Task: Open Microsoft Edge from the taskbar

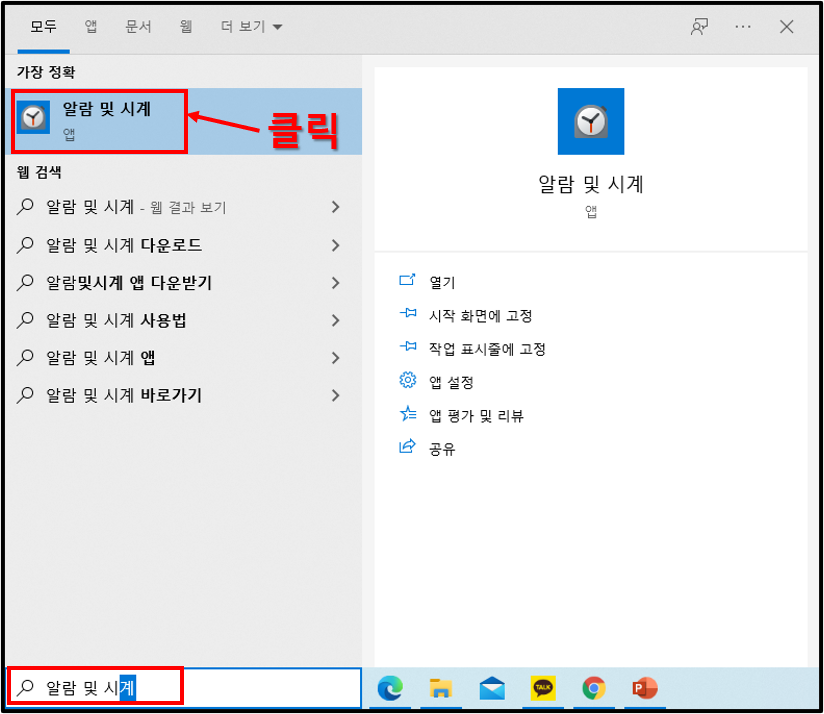Action: tap(390, 688)
